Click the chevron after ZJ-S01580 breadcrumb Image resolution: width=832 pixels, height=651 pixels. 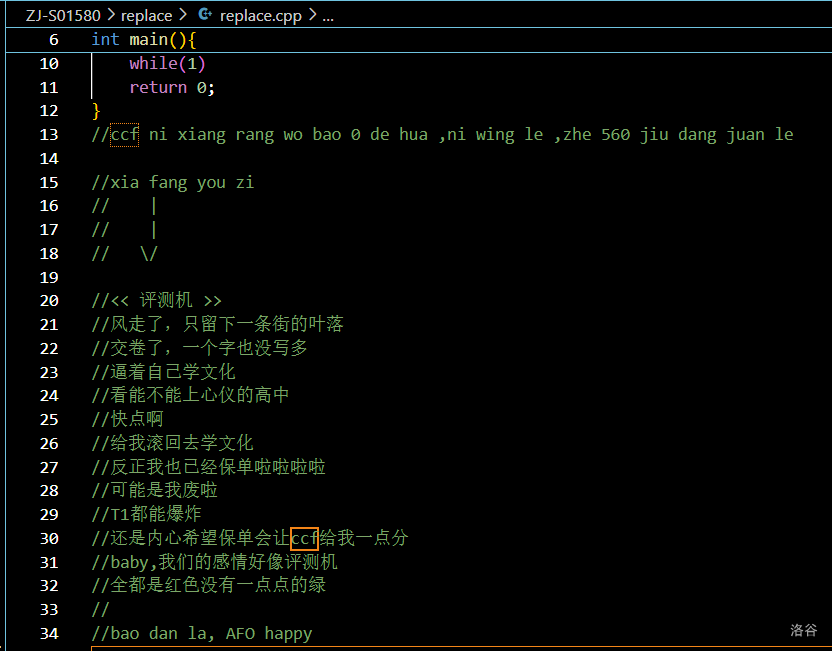pyautogui.click(x=112, y=15)
